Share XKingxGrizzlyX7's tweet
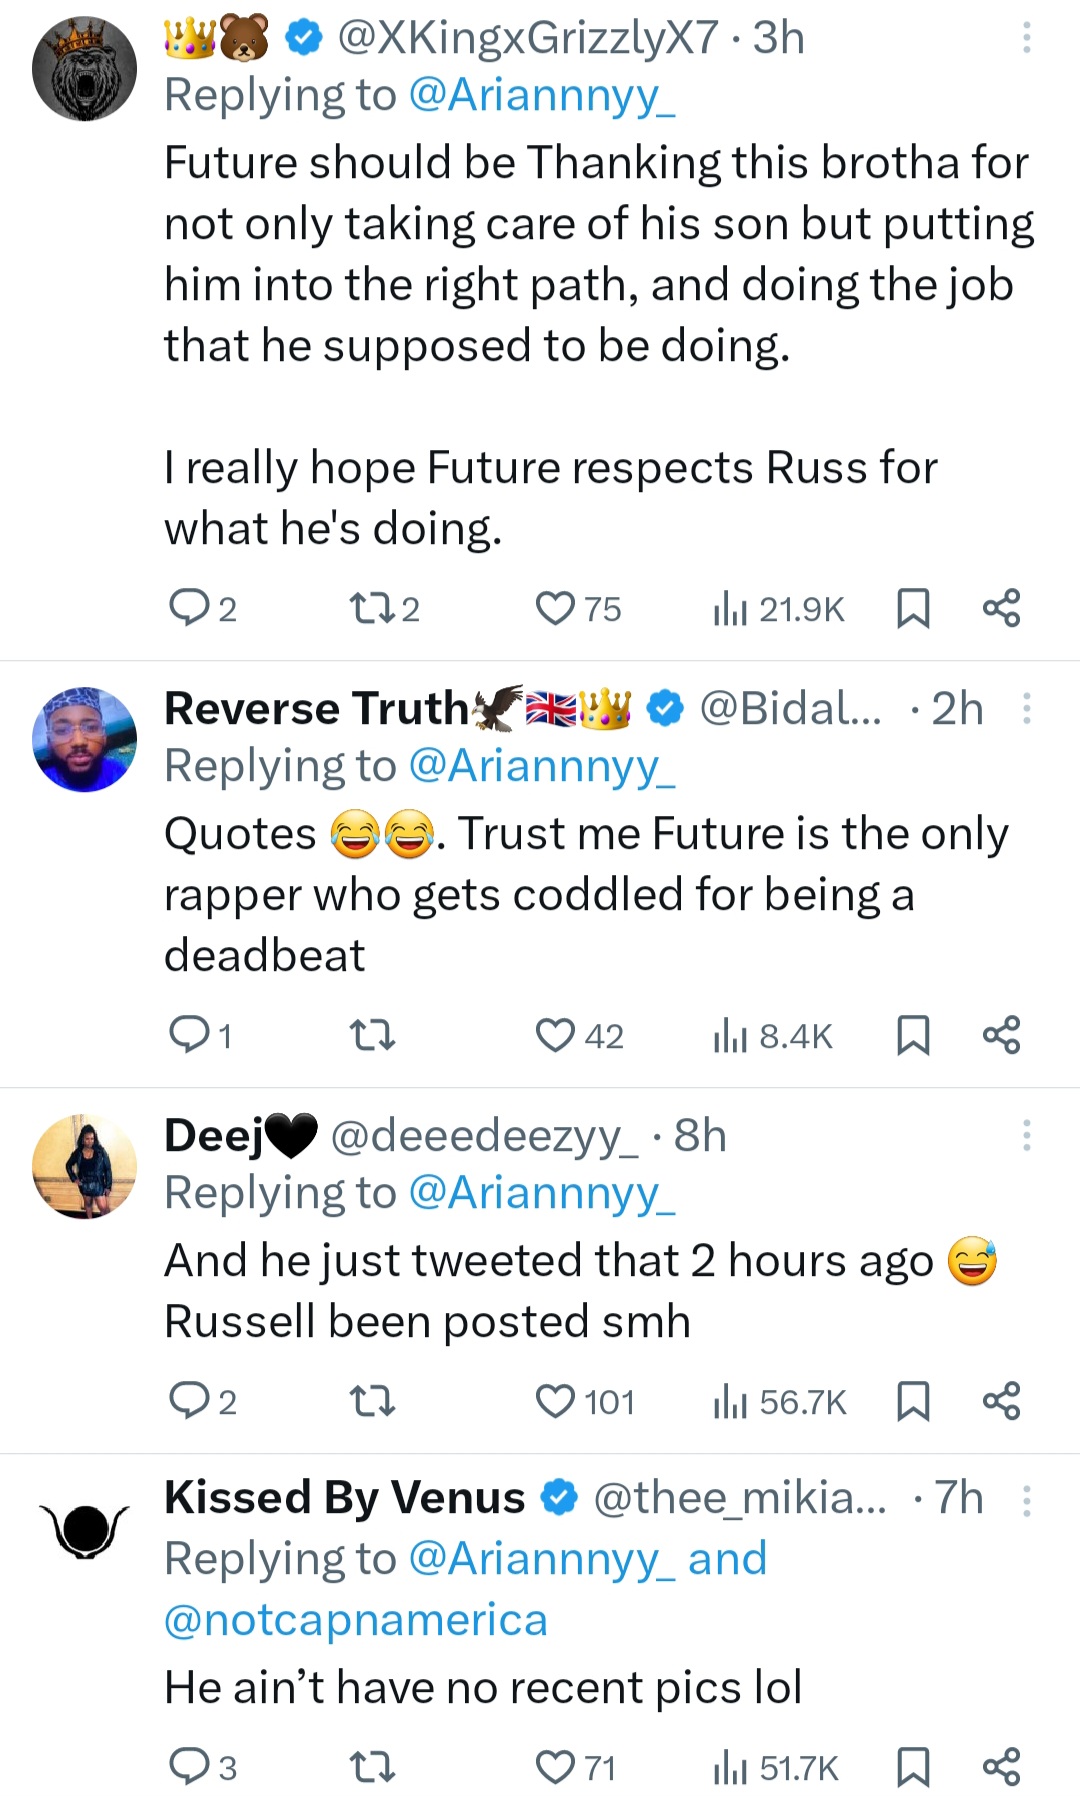The height and width of the screenshot is (1799, 1080). coord(1001,608)
